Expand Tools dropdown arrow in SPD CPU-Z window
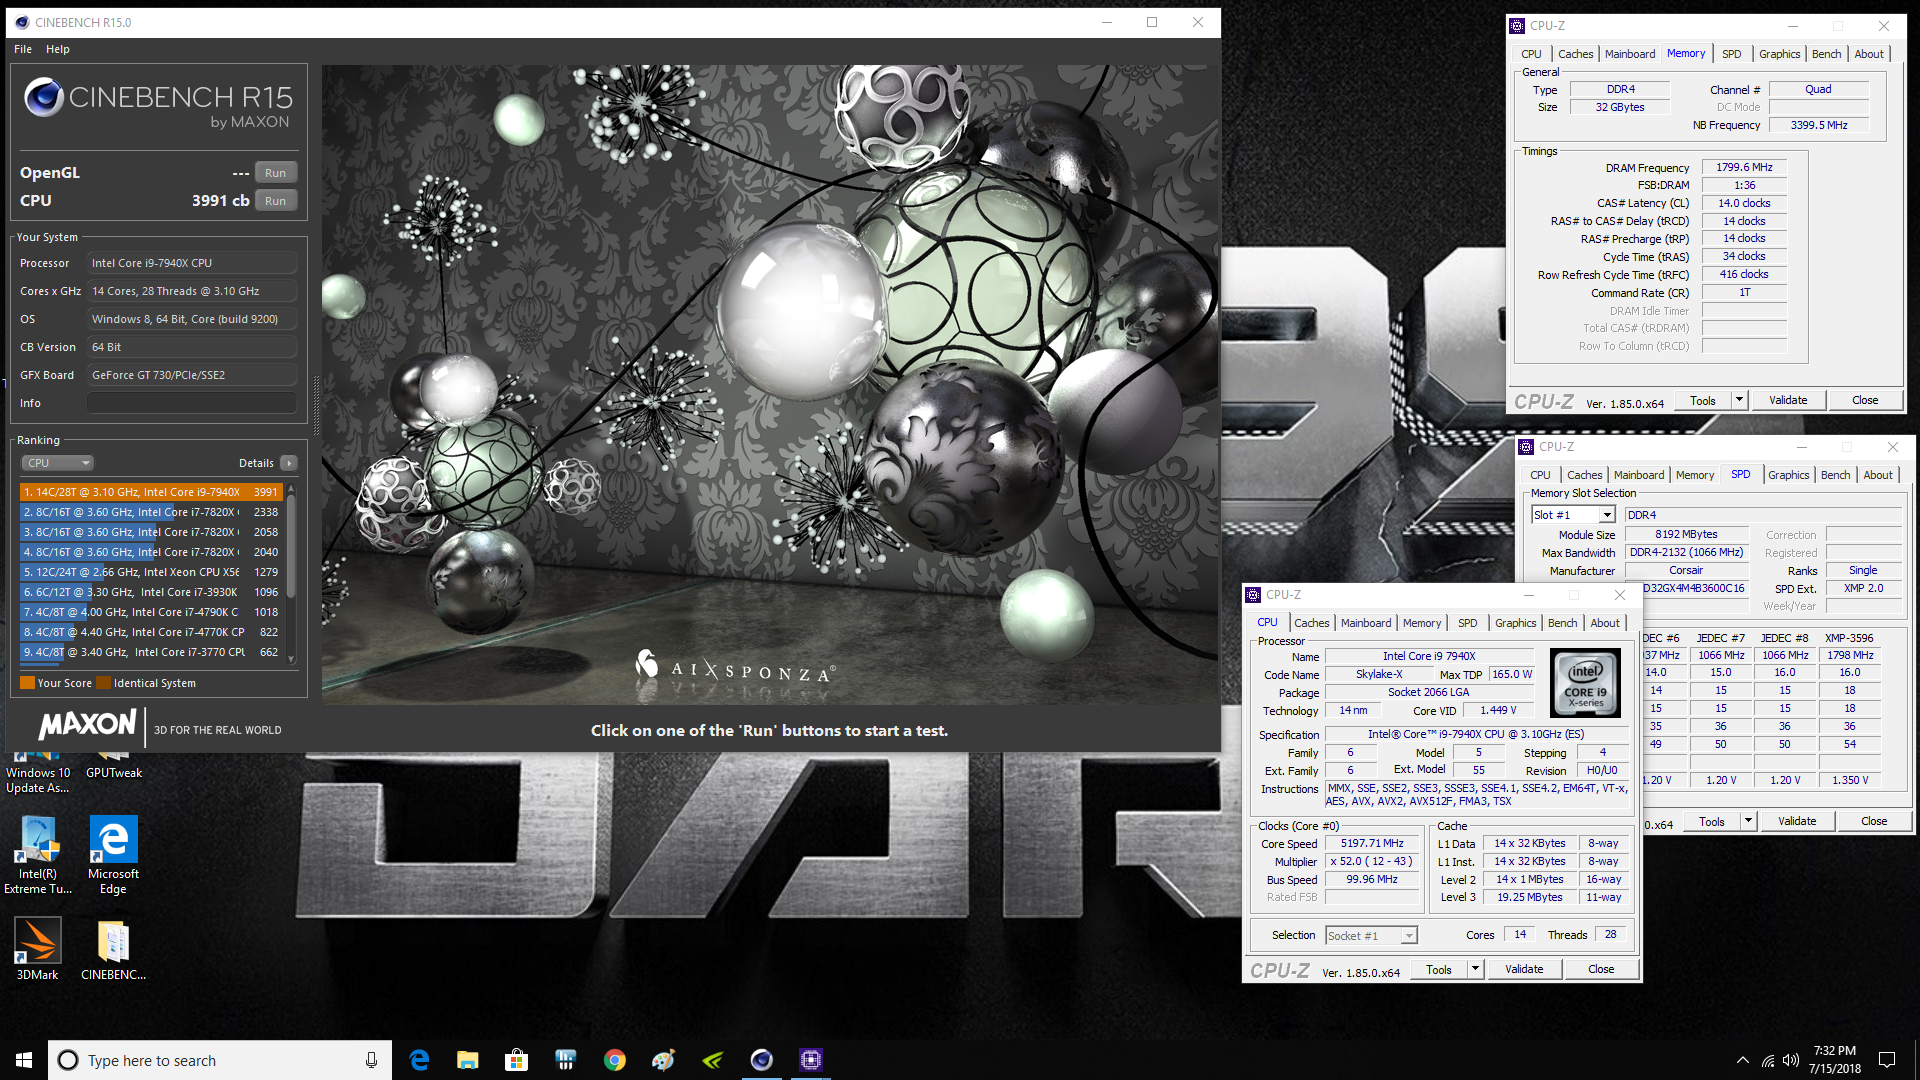 1748,821
